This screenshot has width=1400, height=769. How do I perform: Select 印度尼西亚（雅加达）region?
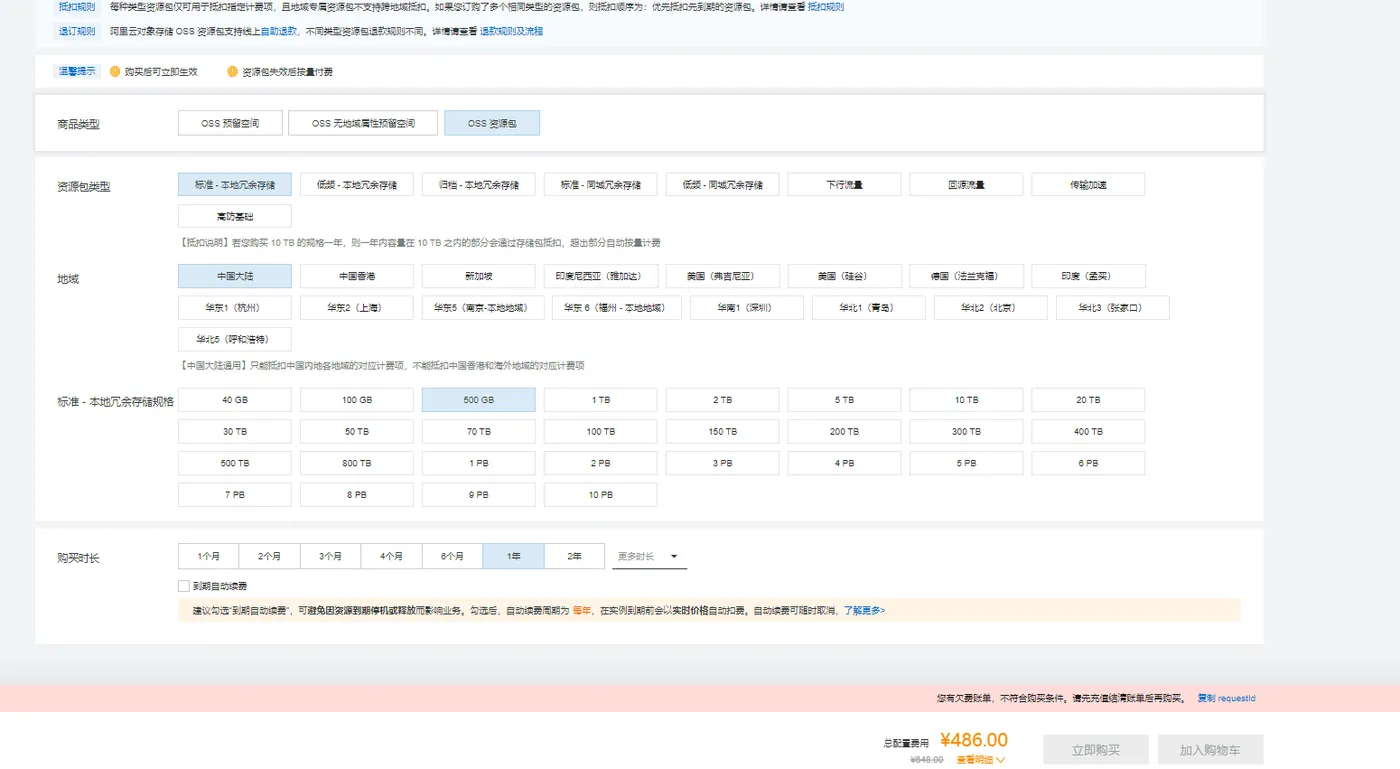pos(601,276)
